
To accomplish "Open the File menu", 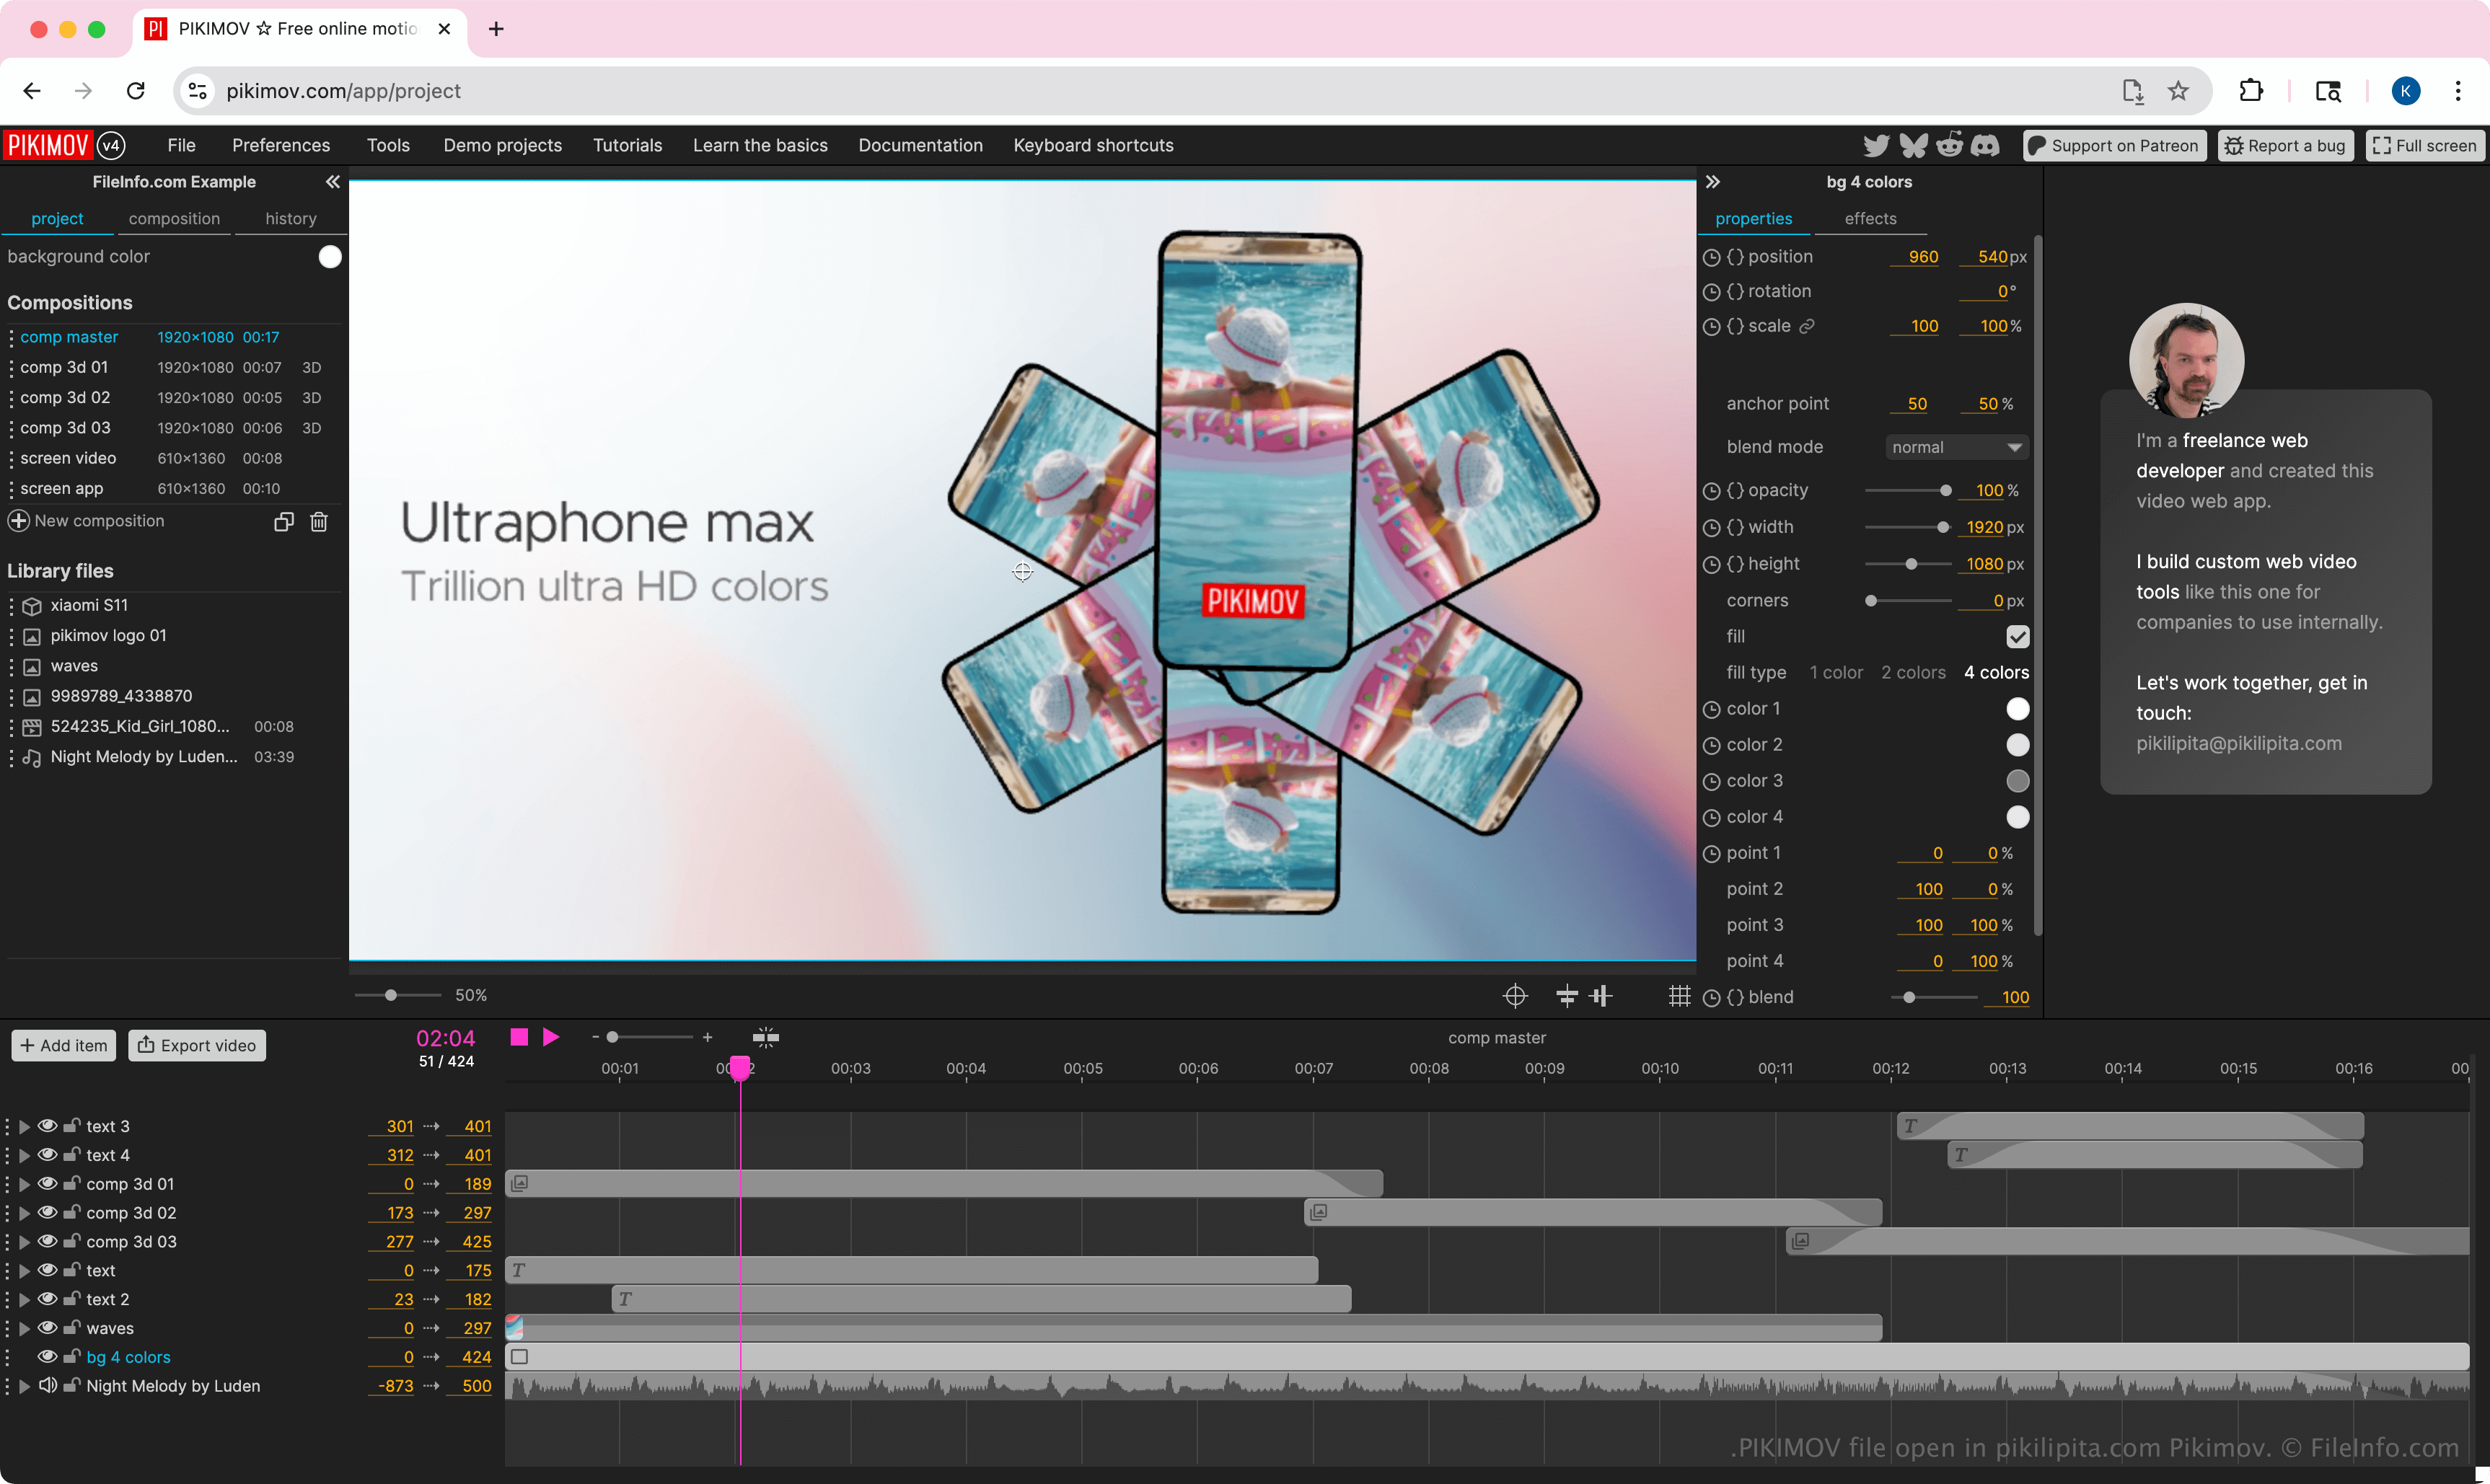I will (x=181, y=146).
